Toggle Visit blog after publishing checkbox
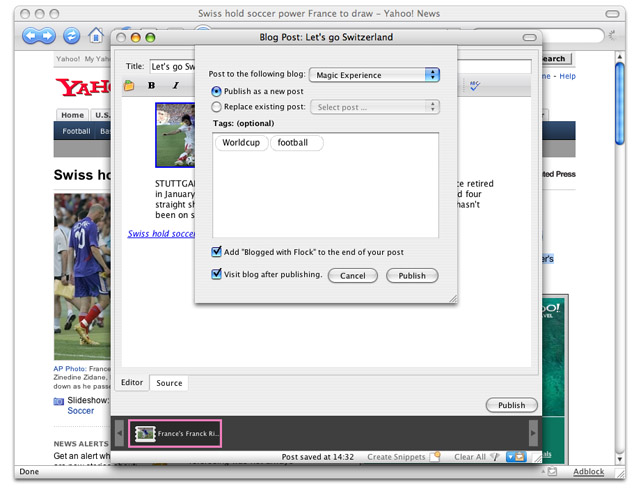Image resolution: width=641 pixels, height=500 pixels. coord(217,274)
